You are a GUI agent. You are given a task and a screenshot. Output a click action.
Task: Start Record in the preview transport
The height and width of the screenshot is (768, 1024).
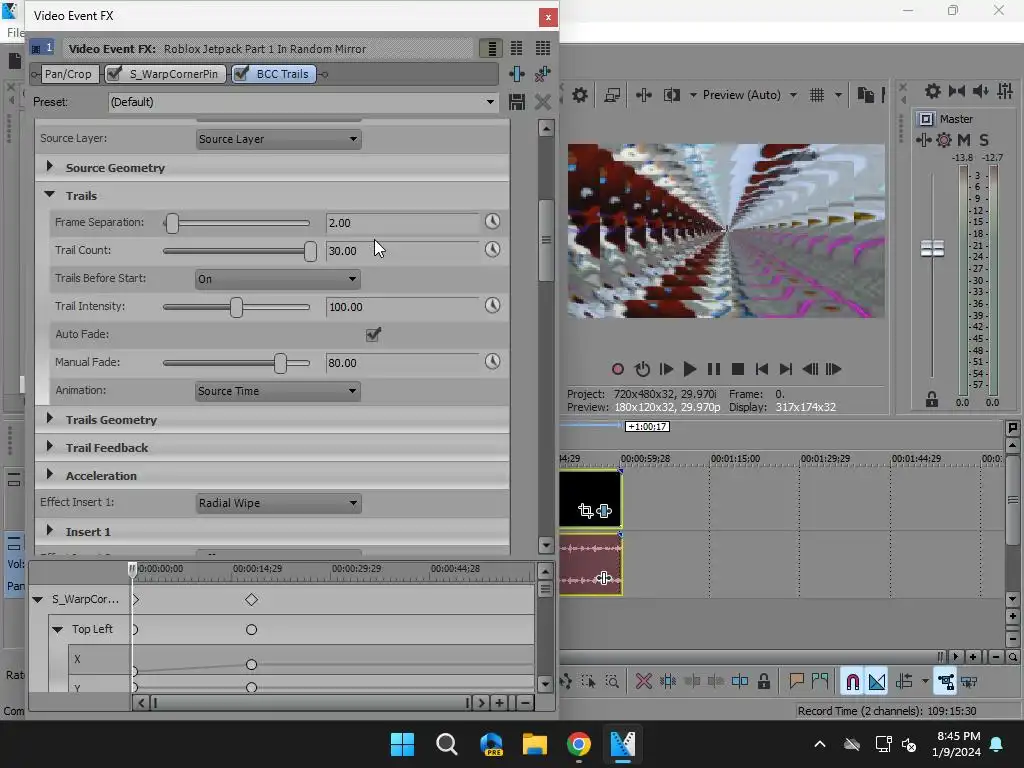tap(618, 369)
